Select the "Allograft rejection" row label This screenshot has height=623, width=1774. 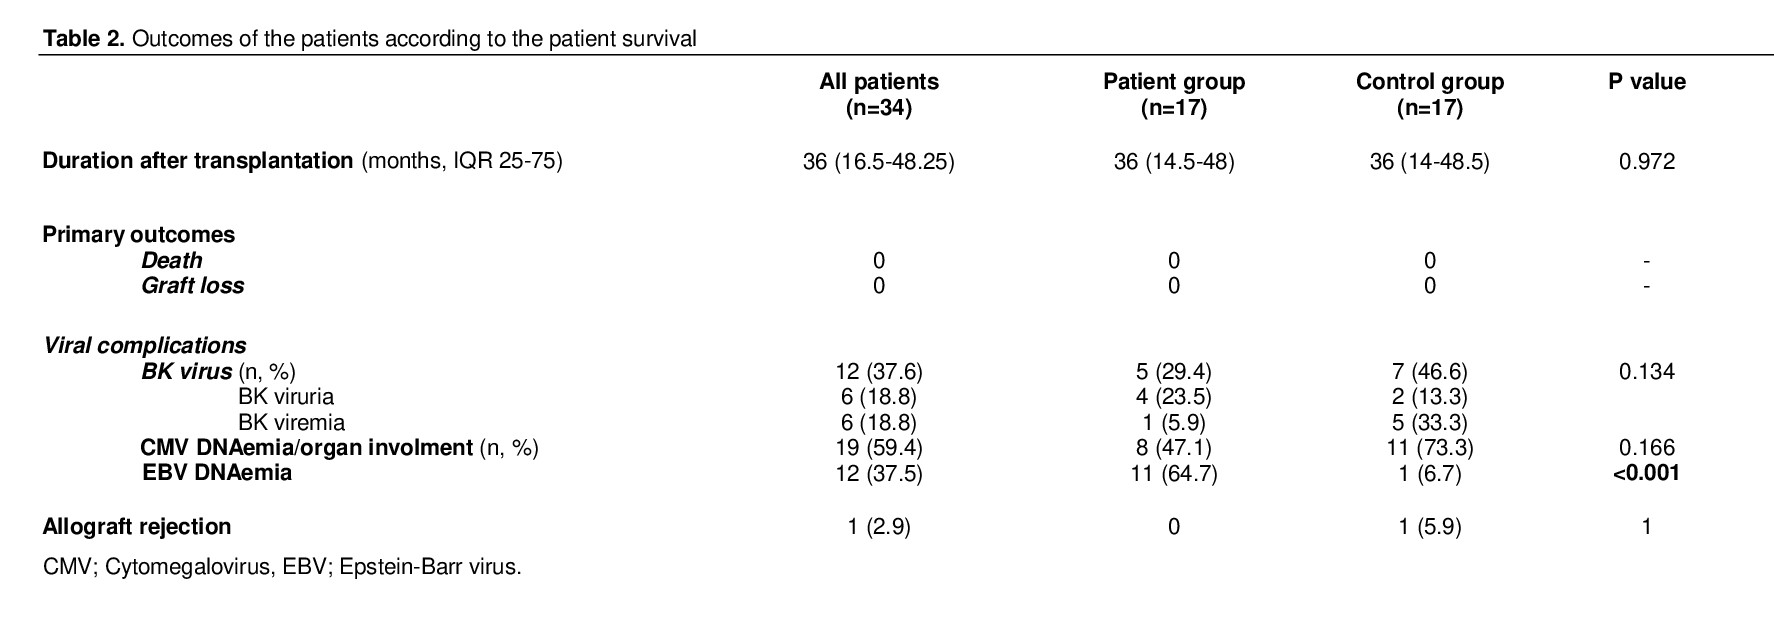(137, 527)
